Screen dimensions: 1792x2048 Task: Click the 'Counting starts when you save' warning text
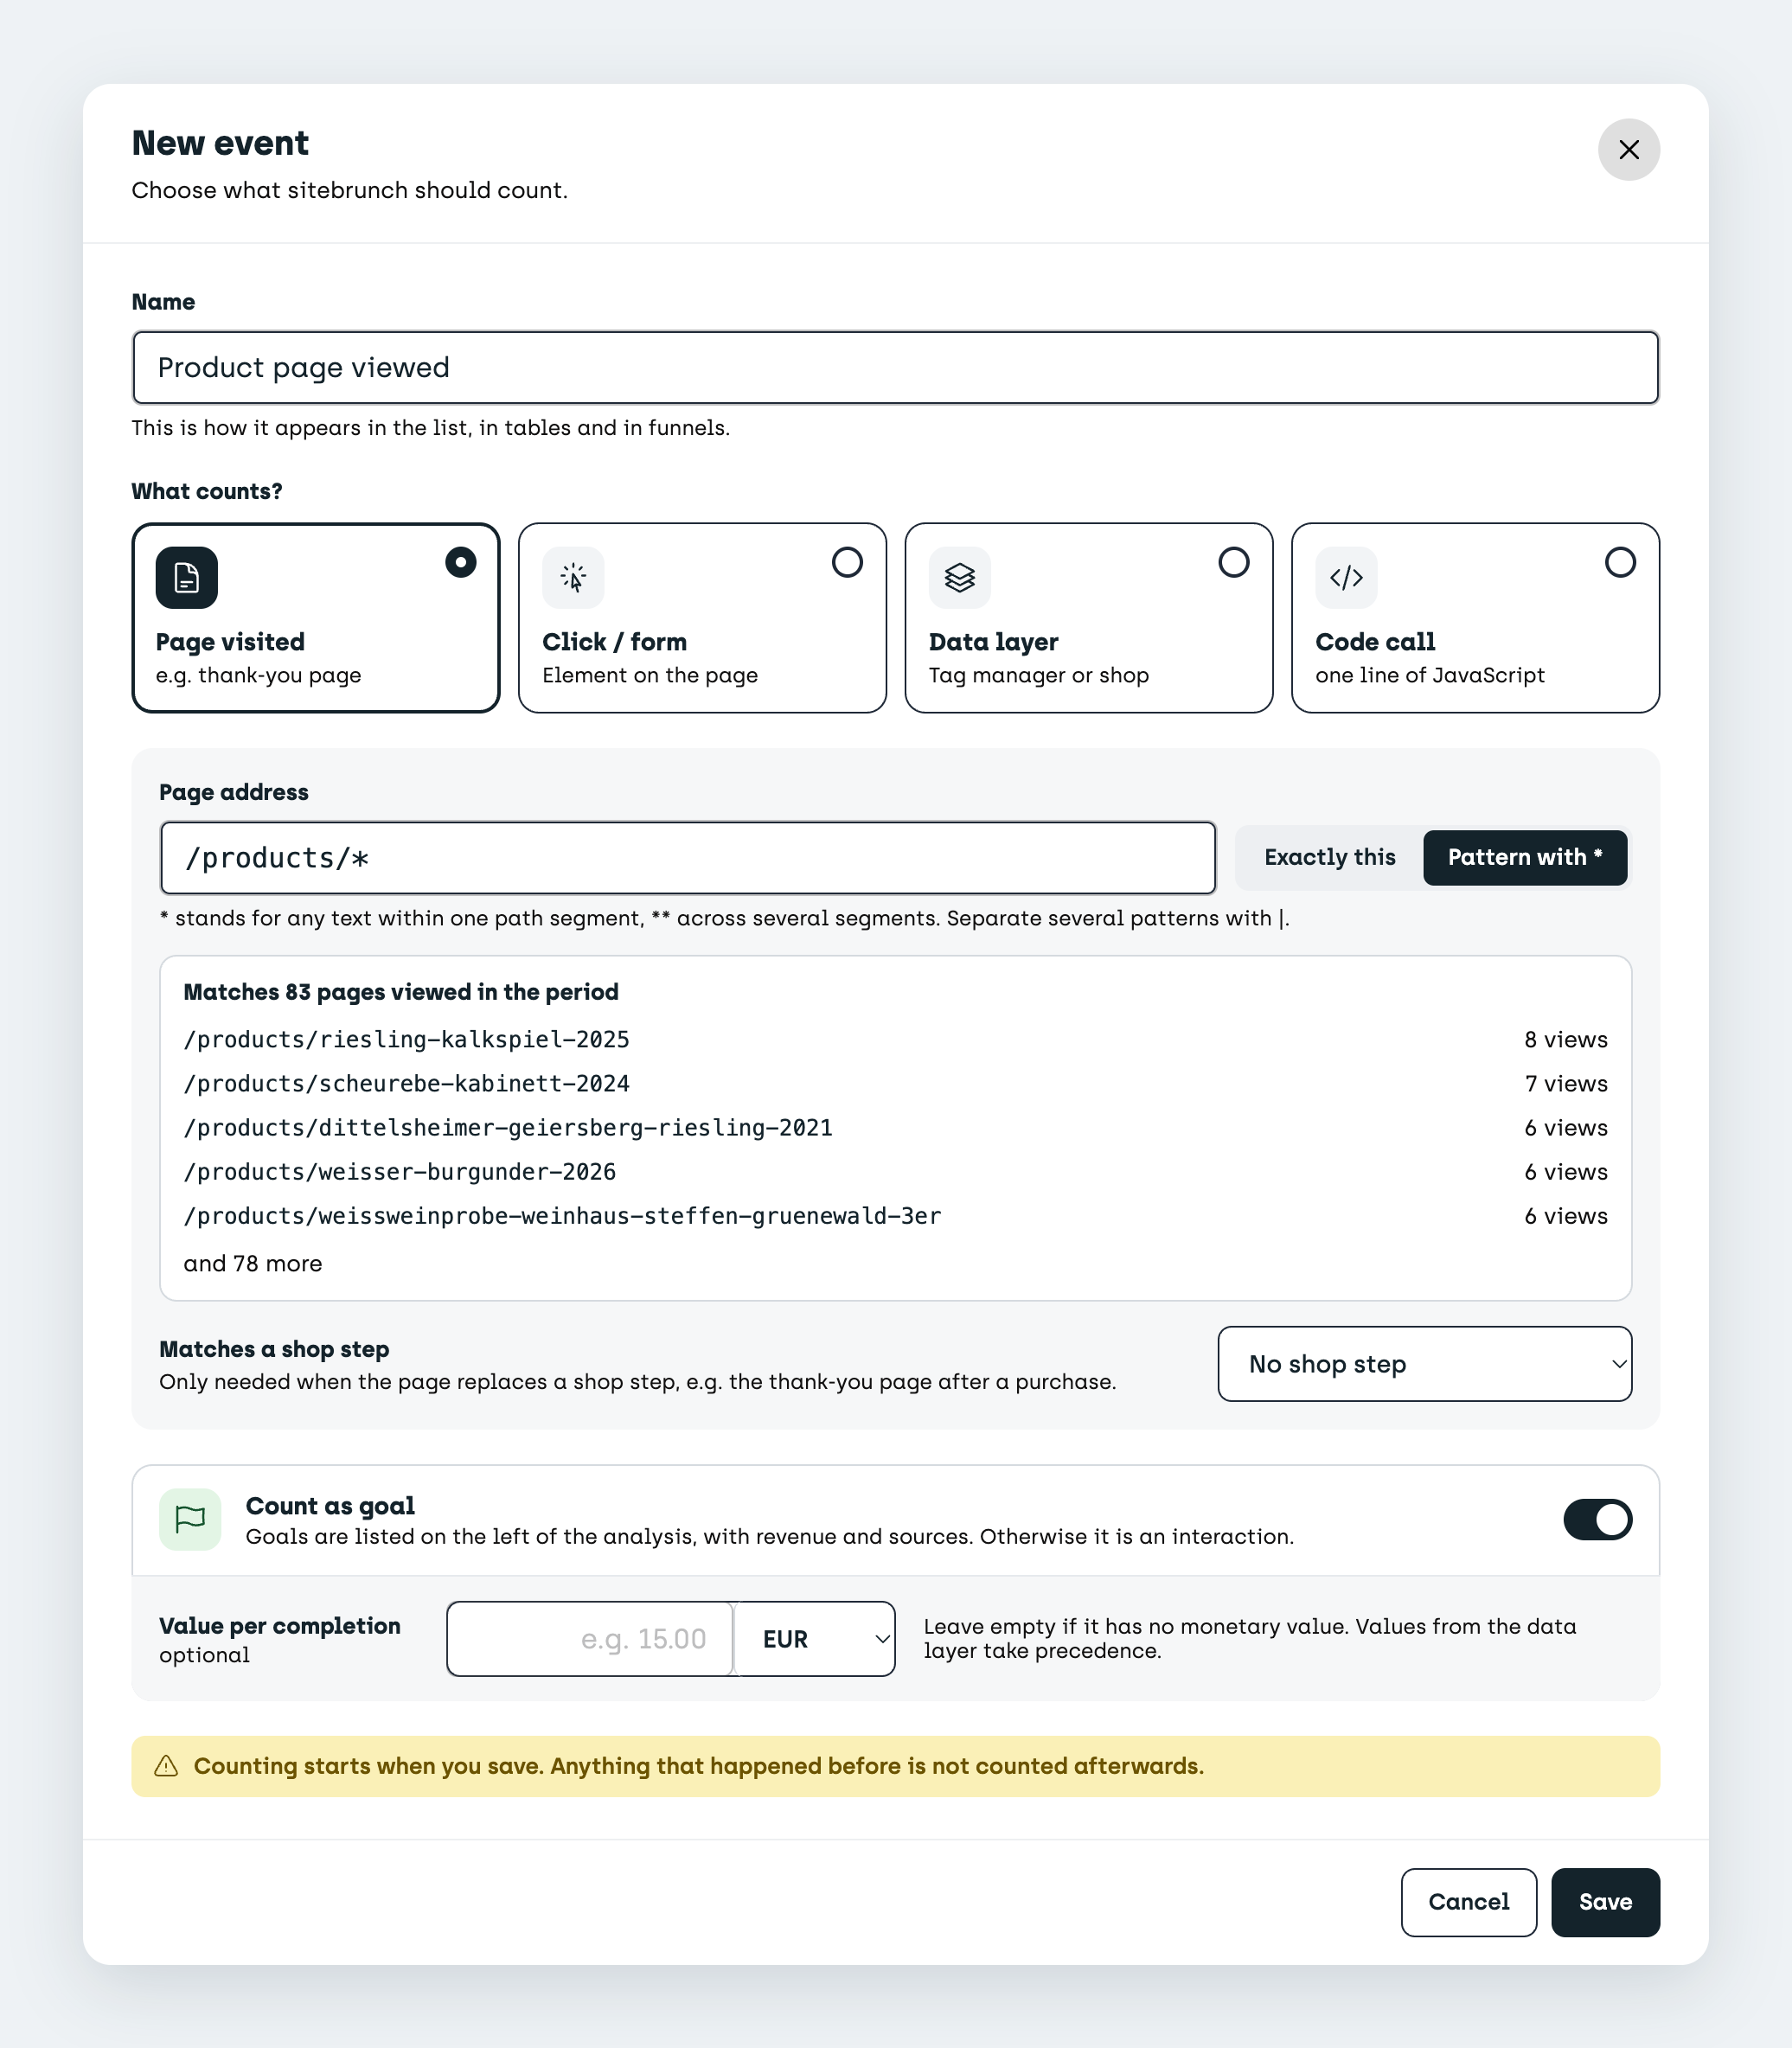(699, 1766)
